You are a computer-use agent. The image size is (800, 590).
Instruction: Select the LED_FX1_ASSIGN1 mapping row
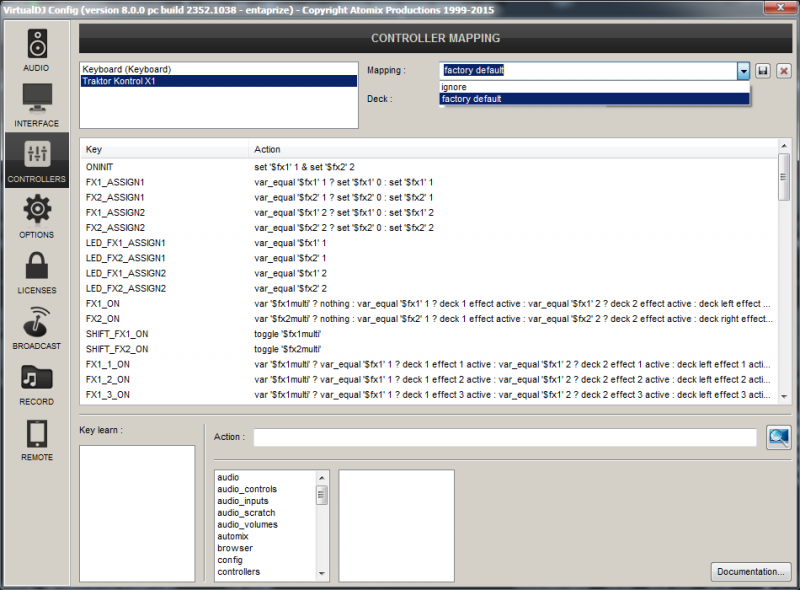coord(429,243)
